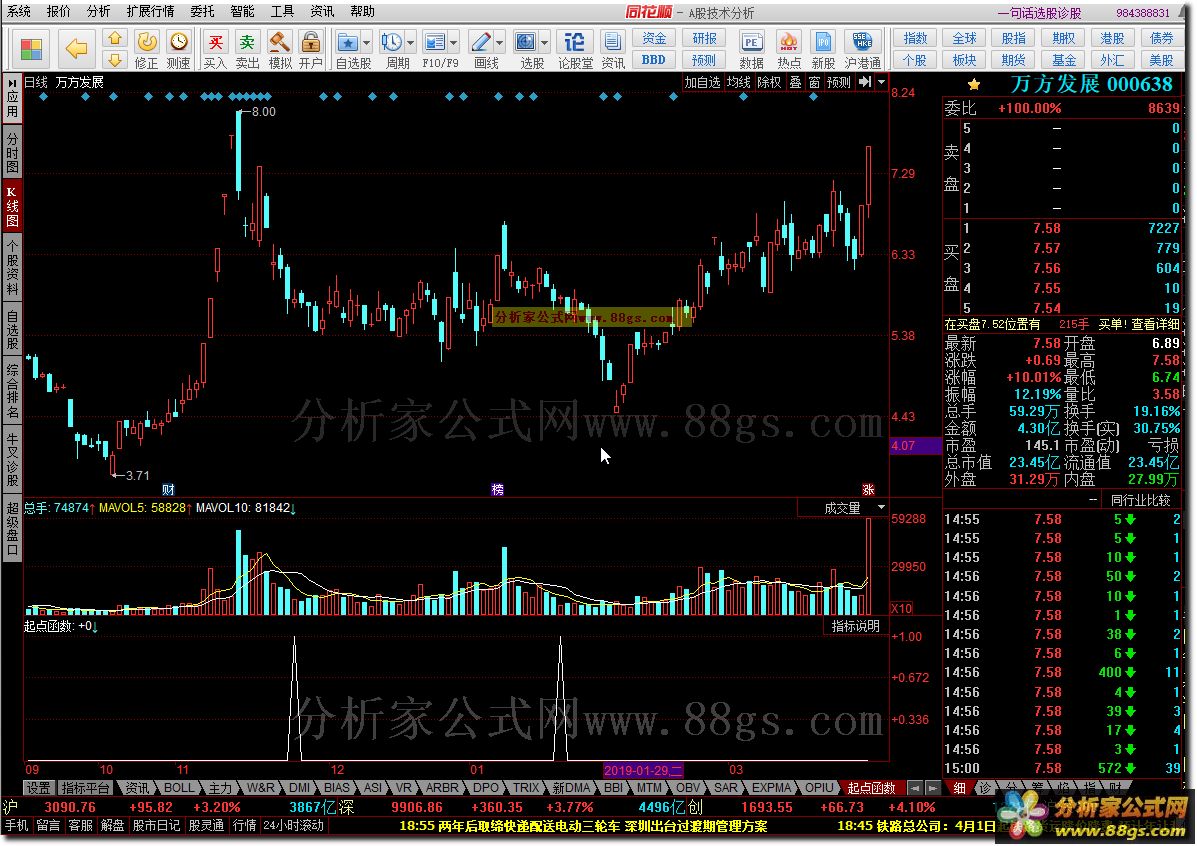
Task: Click the 股市日记 status bar button
Action: point(156,825)
